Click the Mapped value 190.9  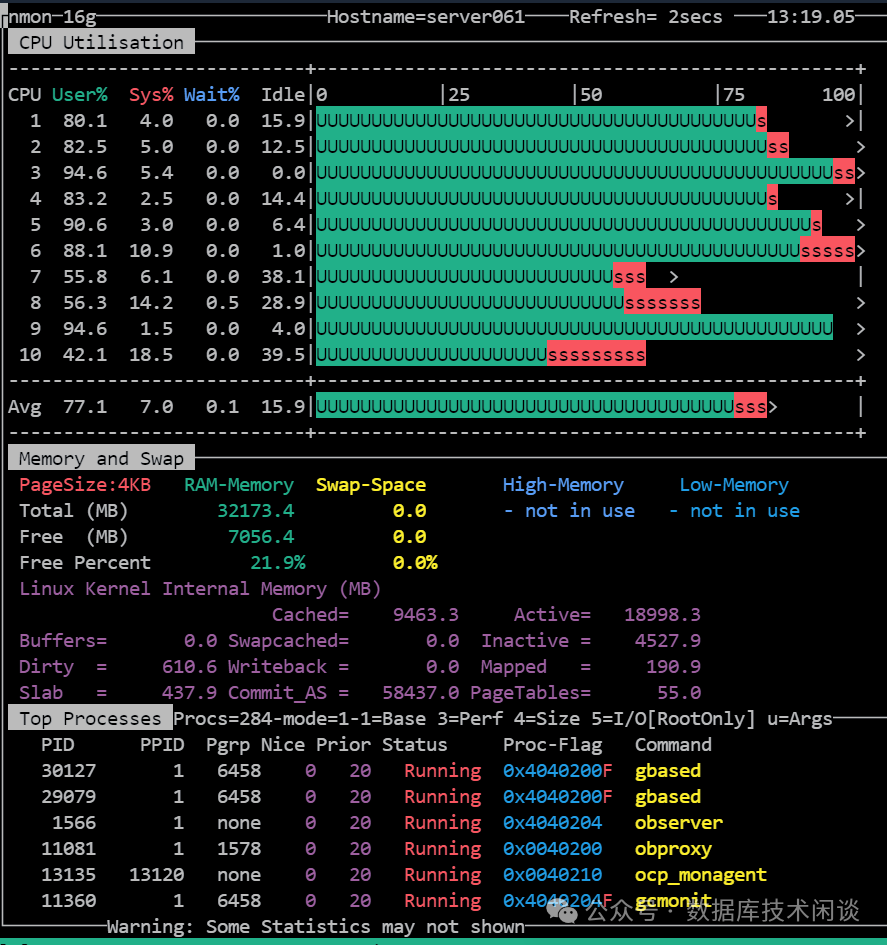(x=673, y=667)
